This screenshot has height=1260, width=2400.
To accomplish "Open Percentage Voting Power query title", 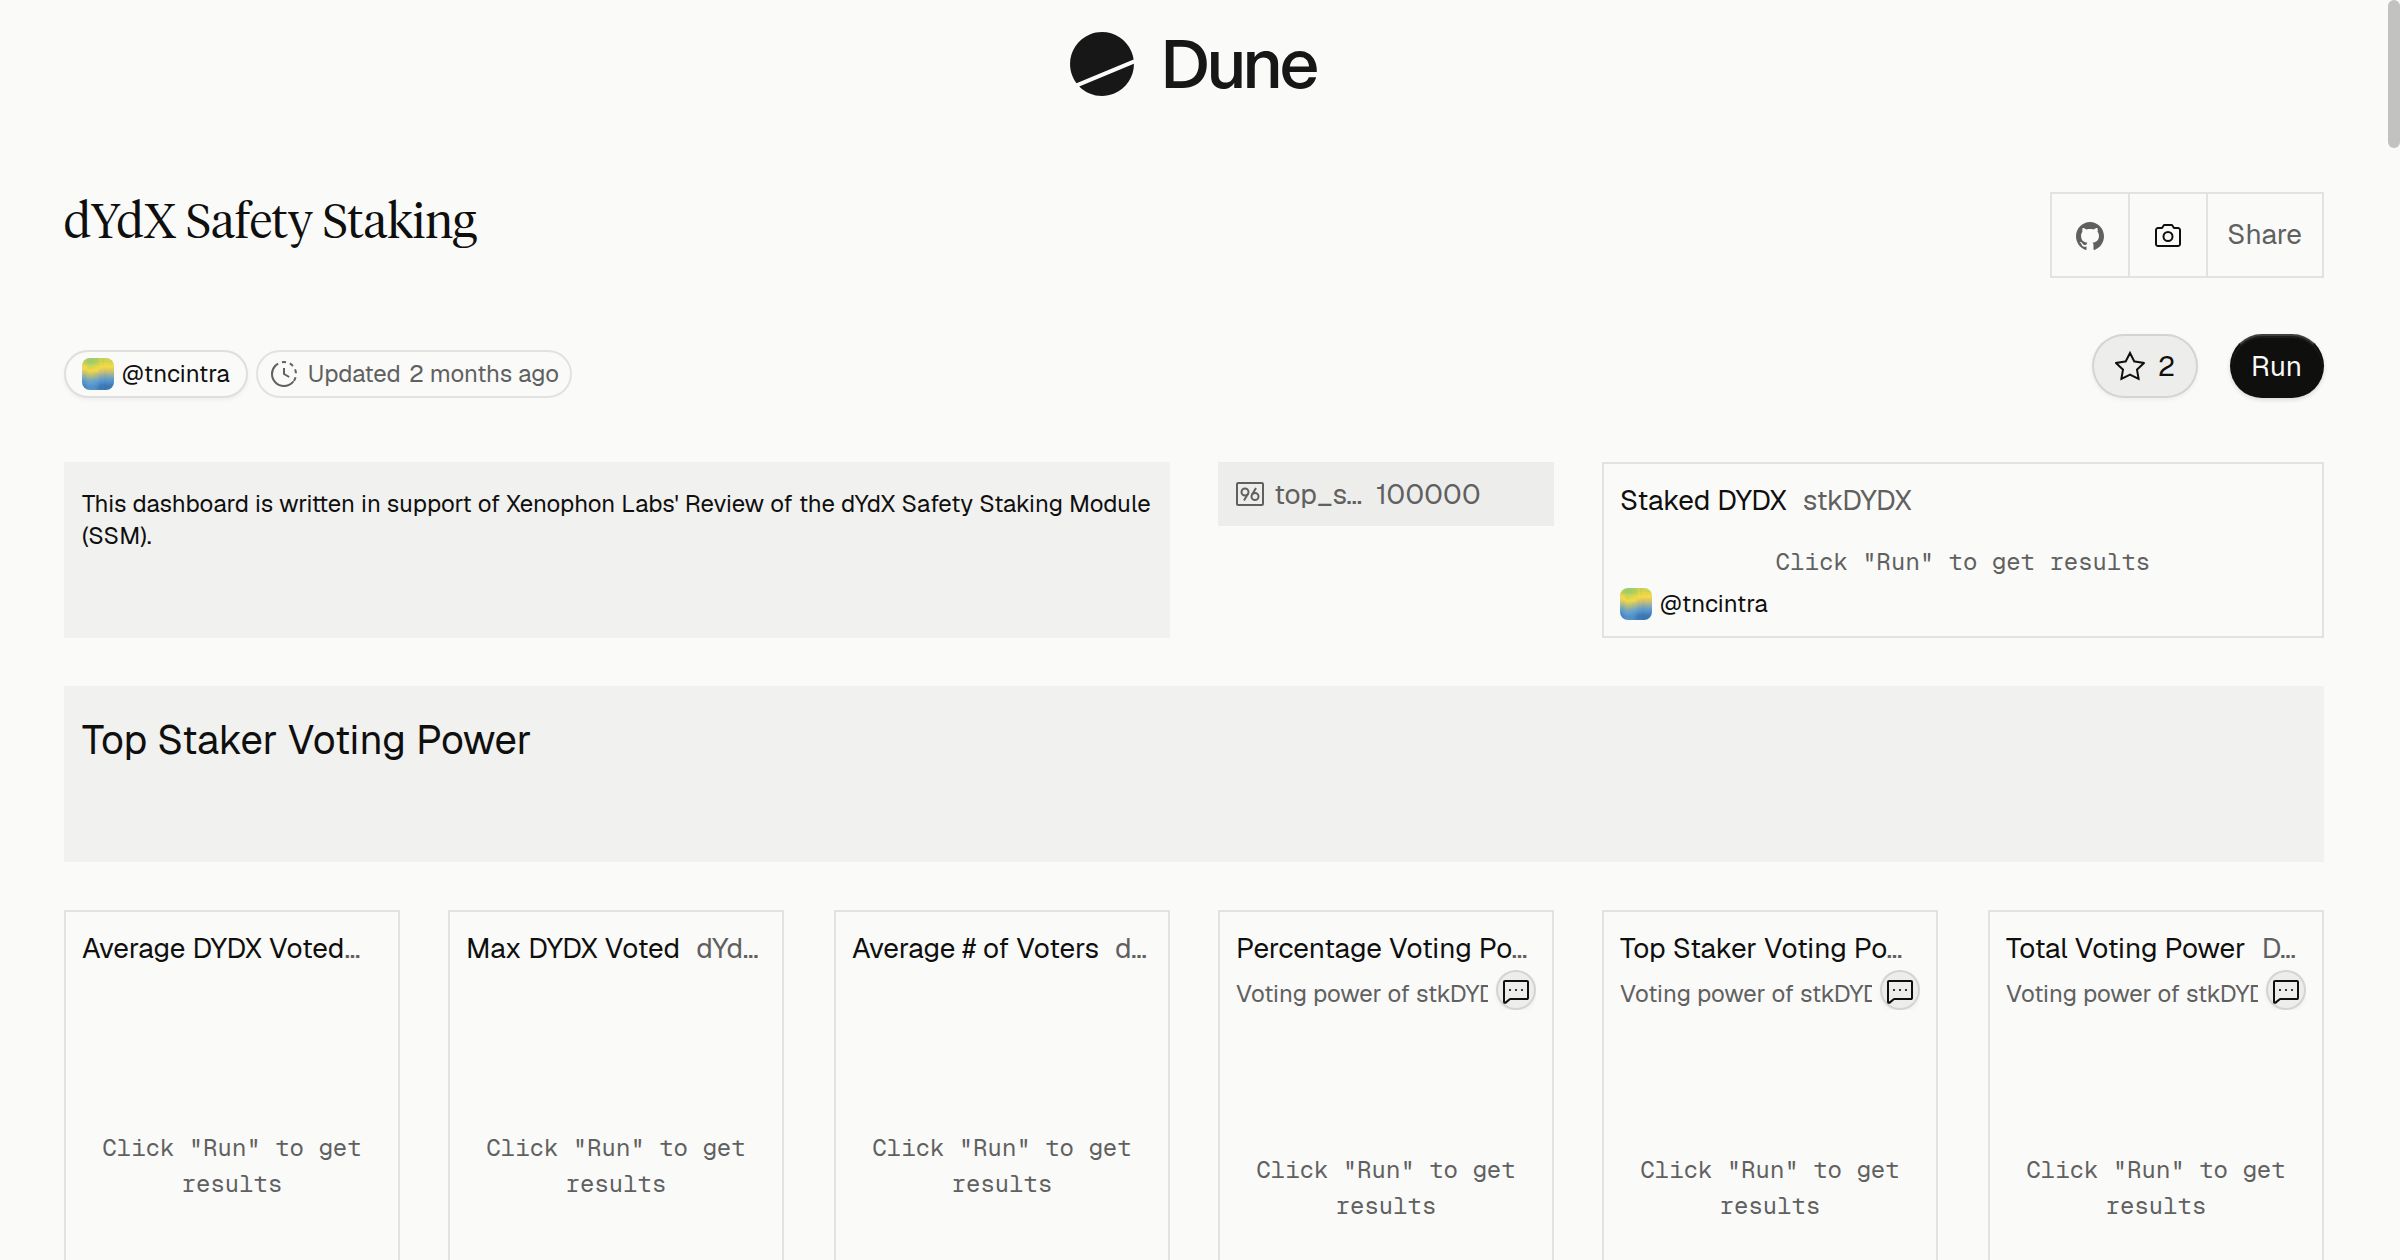I will click(x=1381, y=948).
